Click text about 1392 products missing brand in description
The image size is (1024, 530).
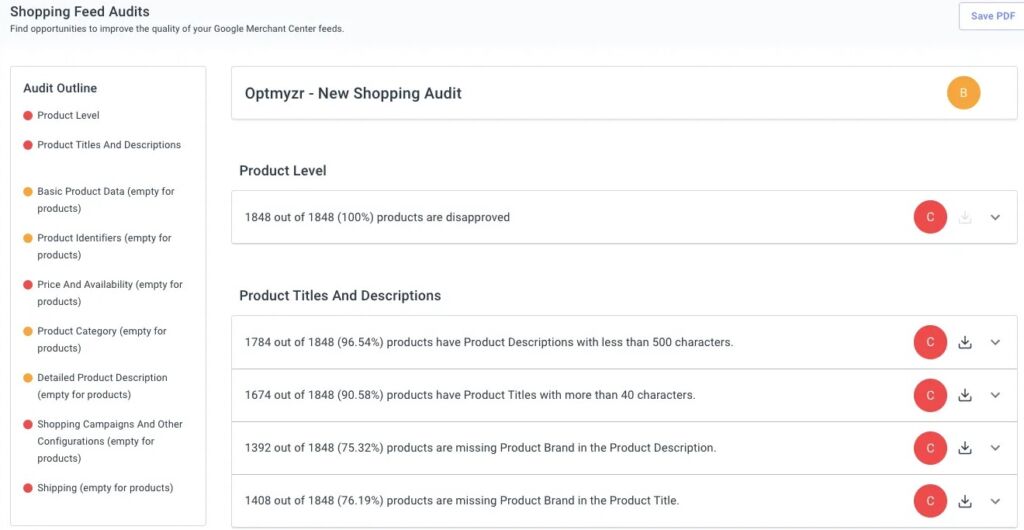point(481,448)
